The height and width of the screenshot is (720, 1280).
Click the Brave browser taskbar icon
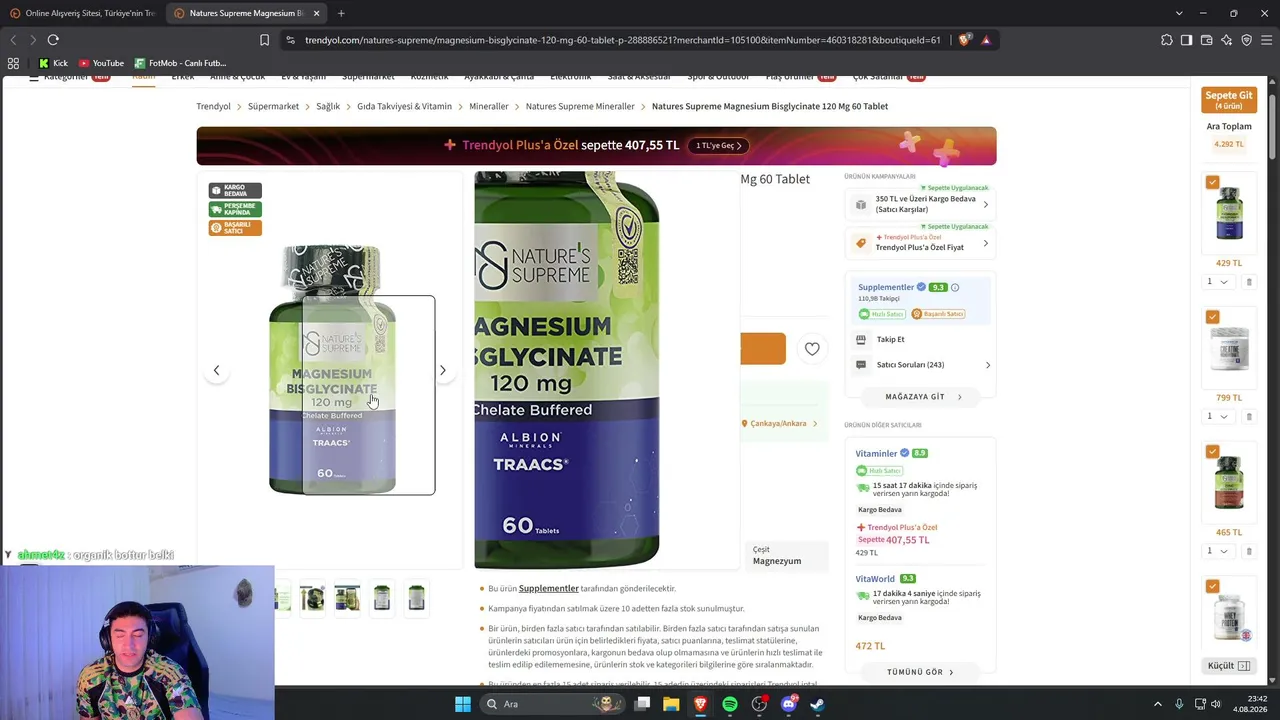(x=701, y=704)
